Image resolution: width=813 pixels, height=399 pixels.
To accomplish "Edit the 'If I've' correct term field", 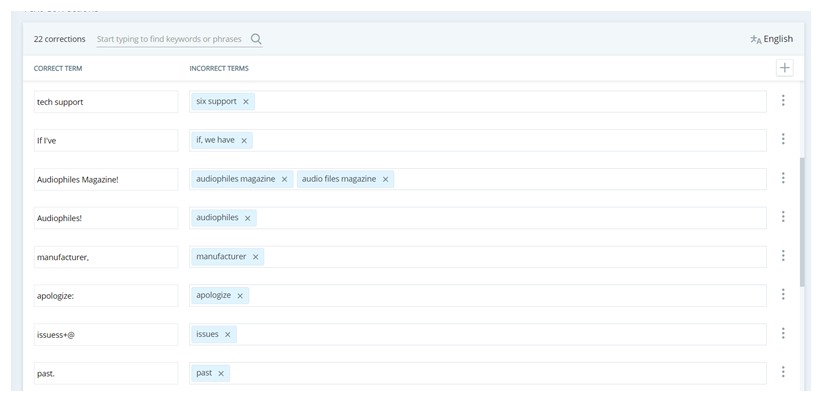I will point(106,140).
